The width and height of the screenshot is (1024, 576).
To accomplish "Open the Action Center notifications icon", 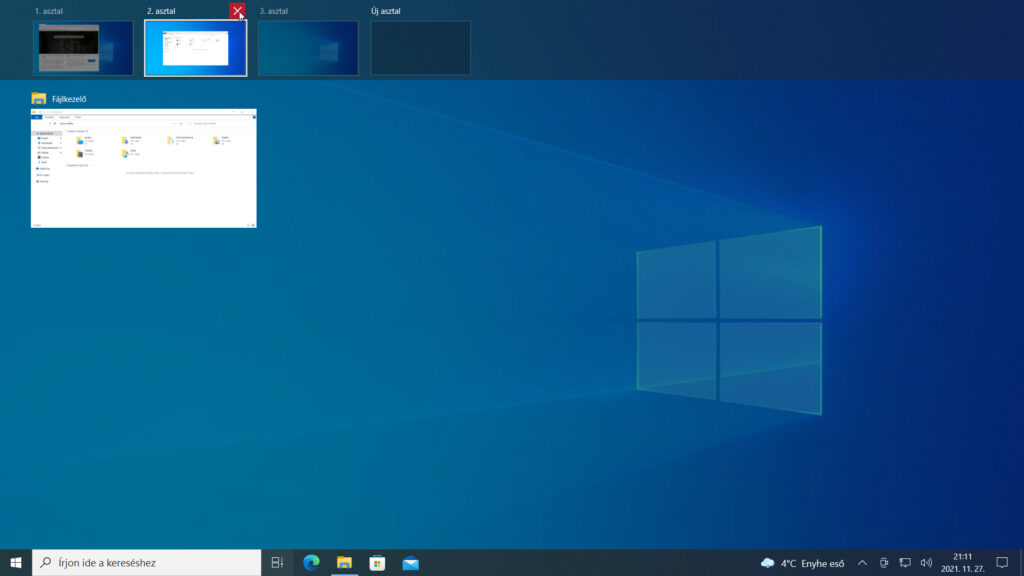I will coord(1002,563).
